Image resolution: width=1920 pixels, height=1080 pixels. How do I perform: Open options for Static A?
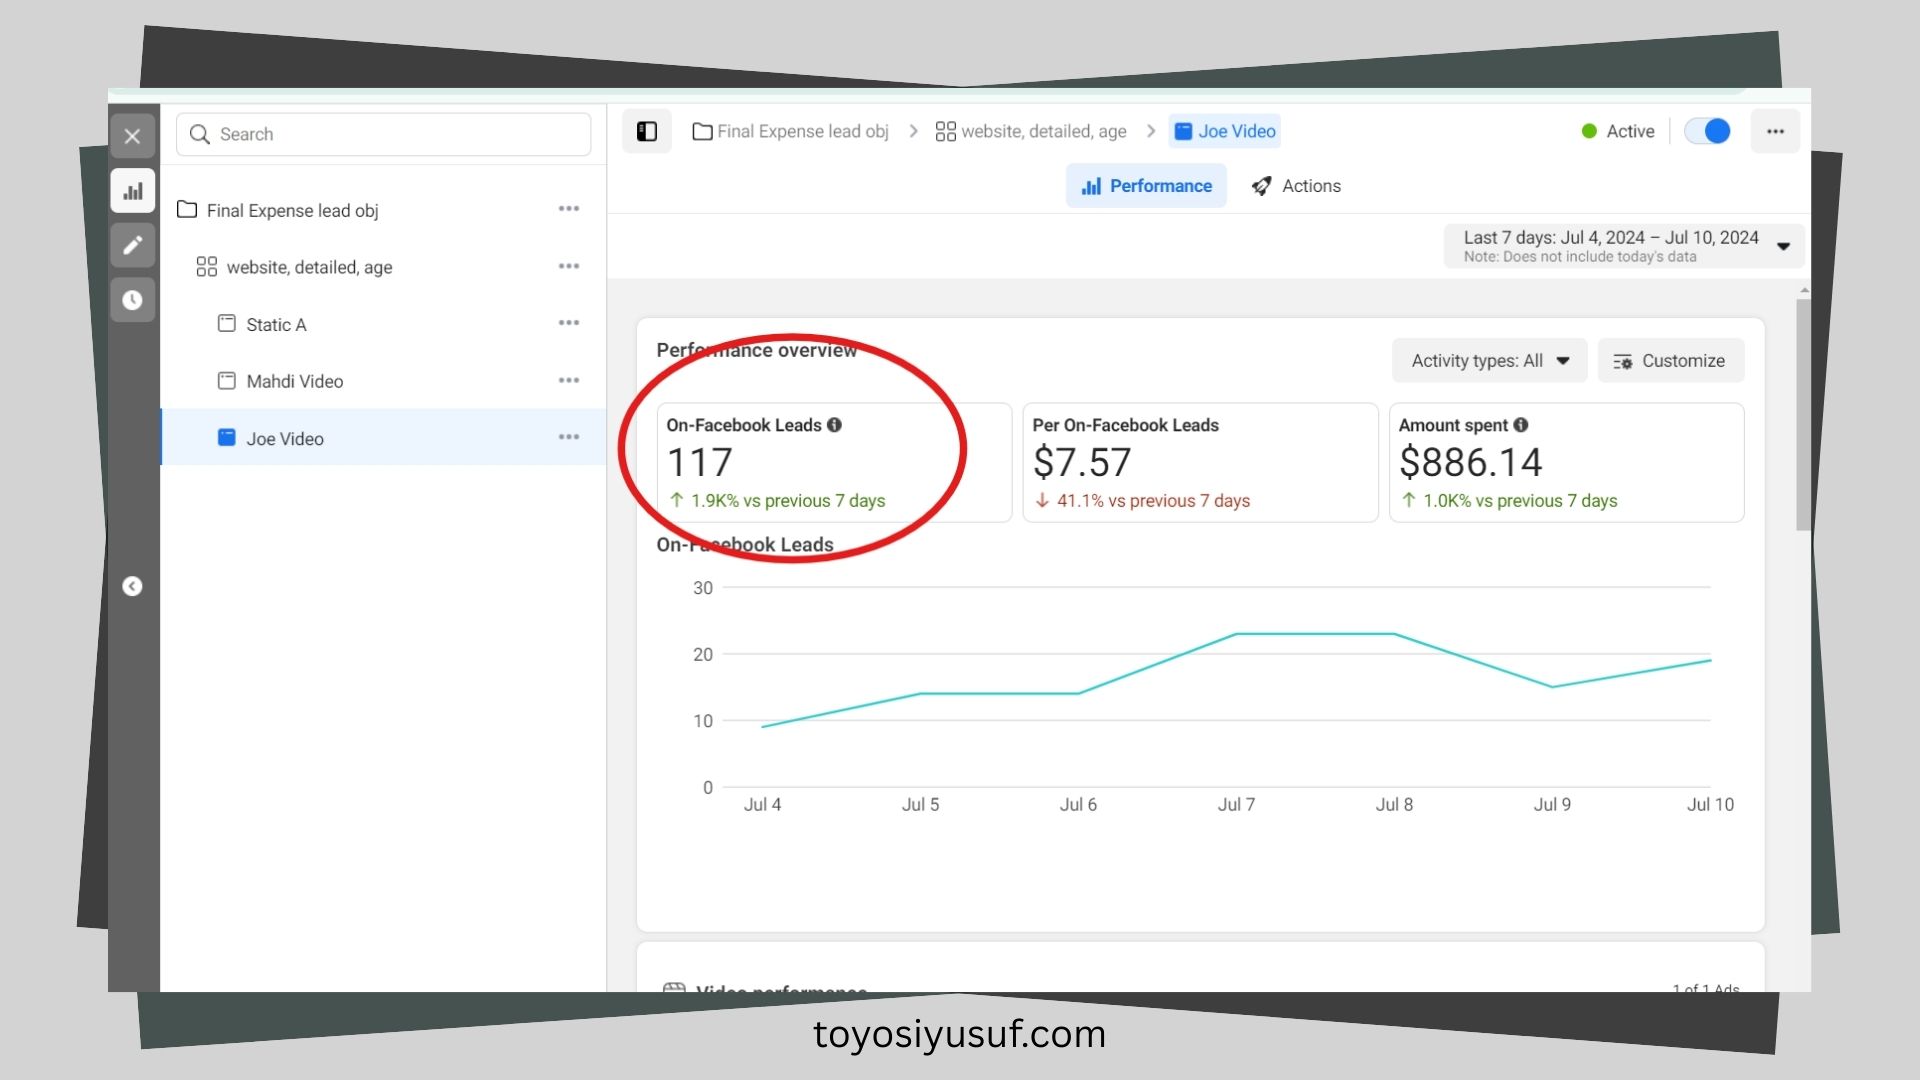point(569,323)
